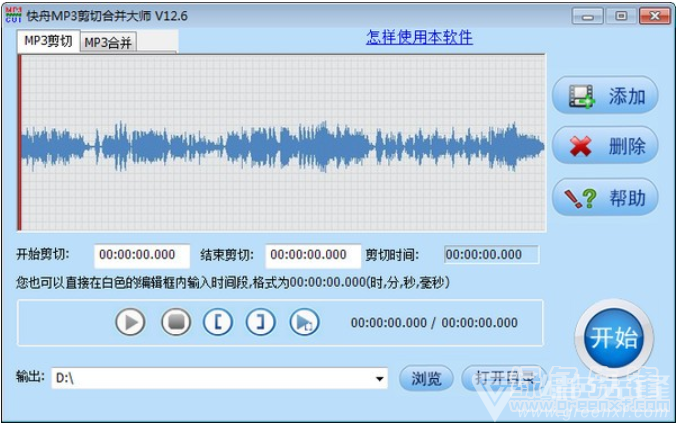Select the MP3剪切 tab
The height and width of the screenshot is (426, 679).
tap(48, 41)
